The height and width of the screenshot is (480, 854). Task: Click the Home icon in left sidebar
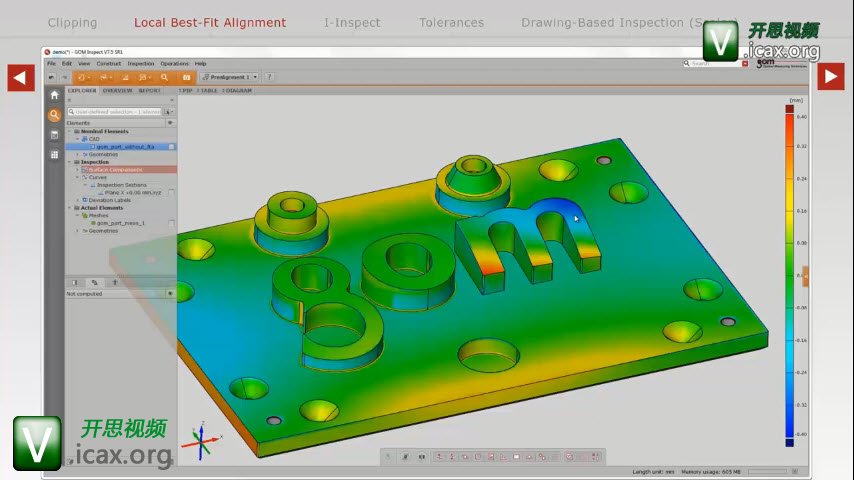point(54,95)
